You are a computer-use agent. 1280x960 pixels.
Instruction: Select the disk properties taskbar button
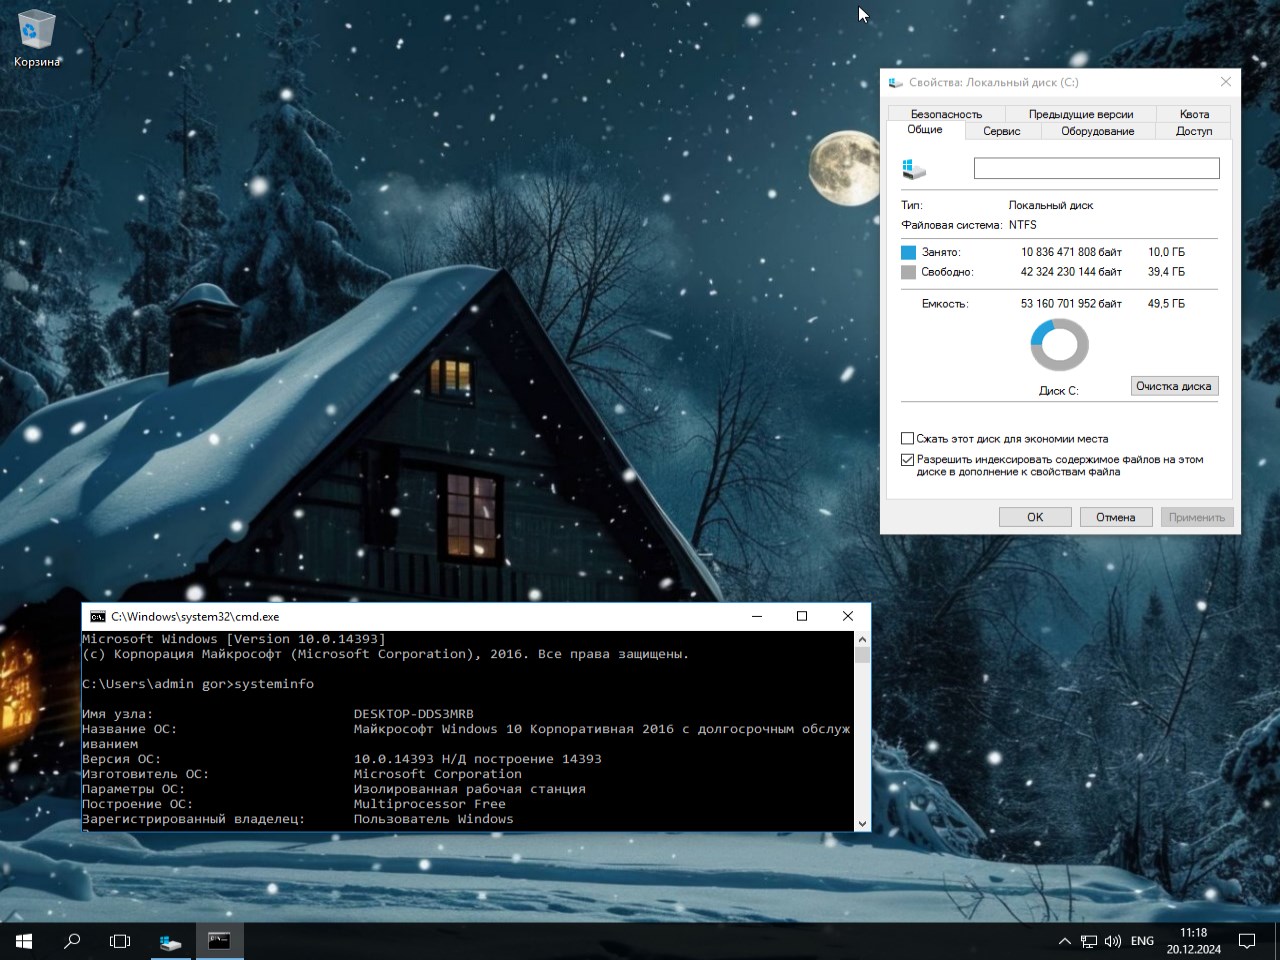171,941
